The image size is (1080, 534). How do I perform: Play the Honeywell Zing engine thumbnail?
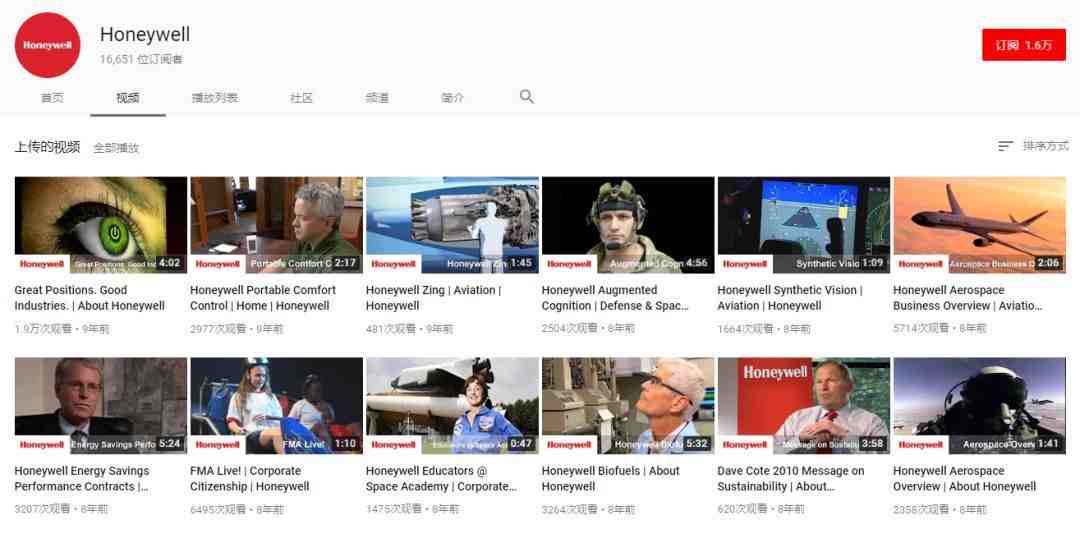point(453,225)
